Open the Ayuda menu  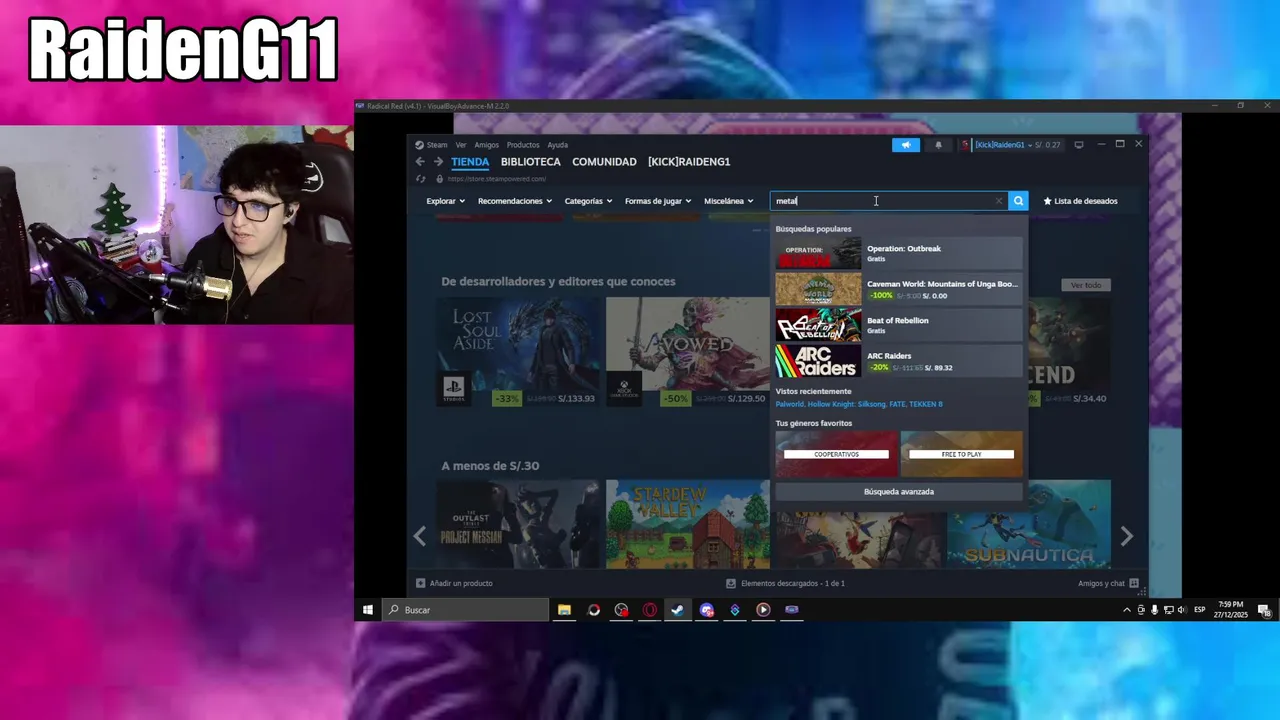(x=558, y=145)
